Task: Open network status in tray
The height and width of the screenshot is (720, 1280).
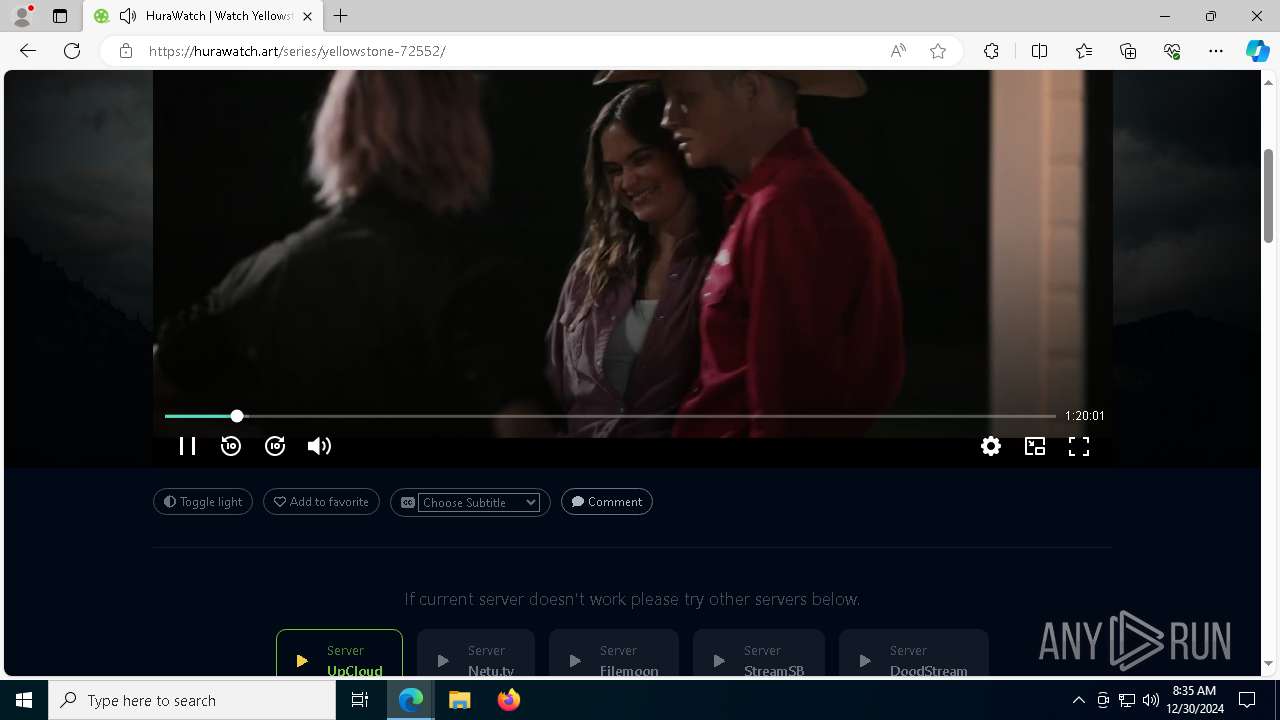Action: (x=1127, y=700)
